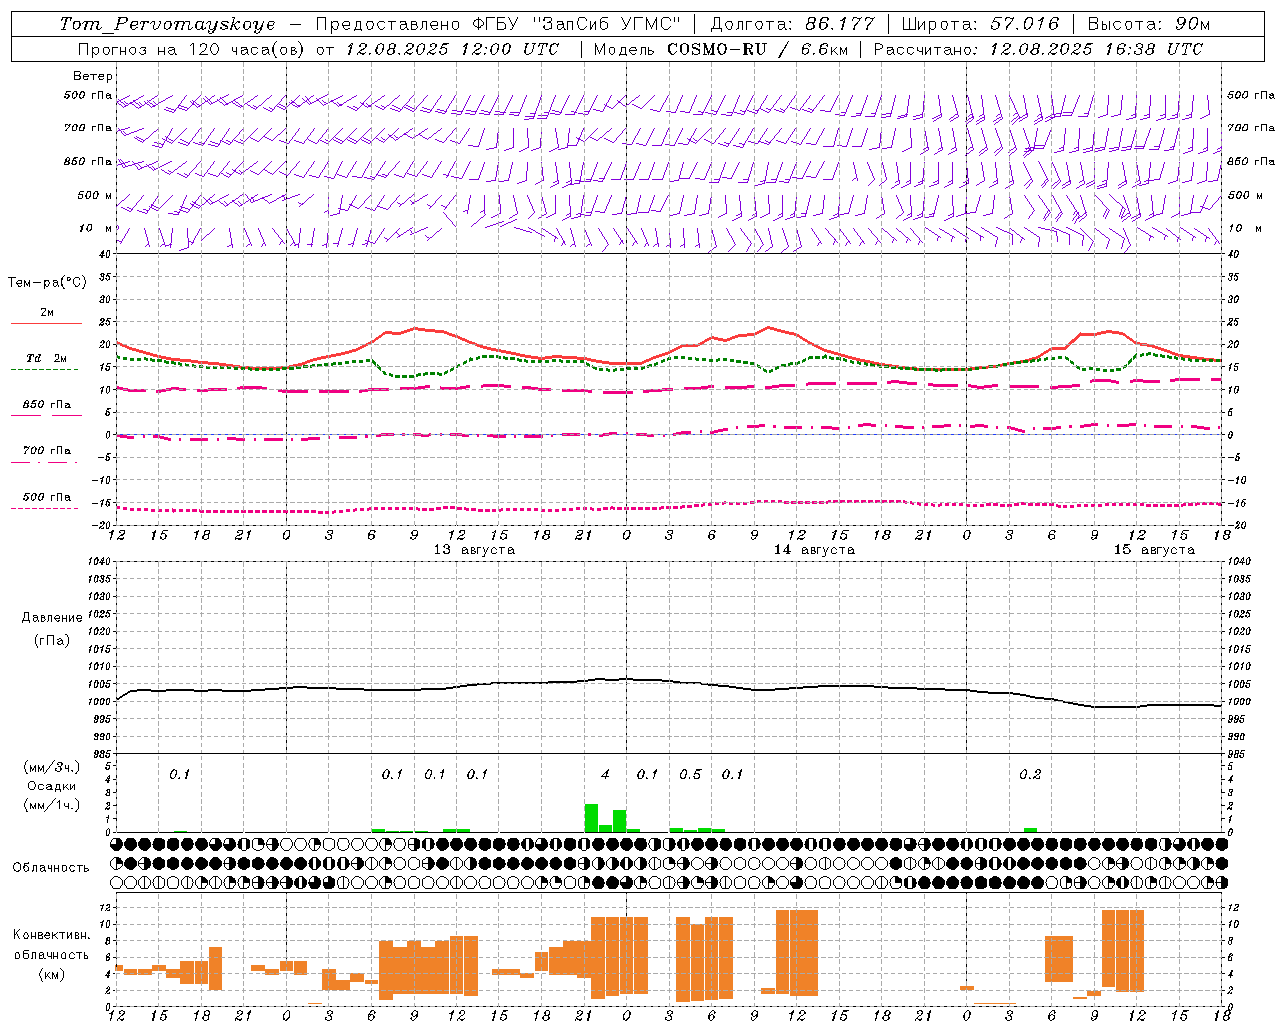
Task: Click the Осадки panel label
Action: pos(52,786)
